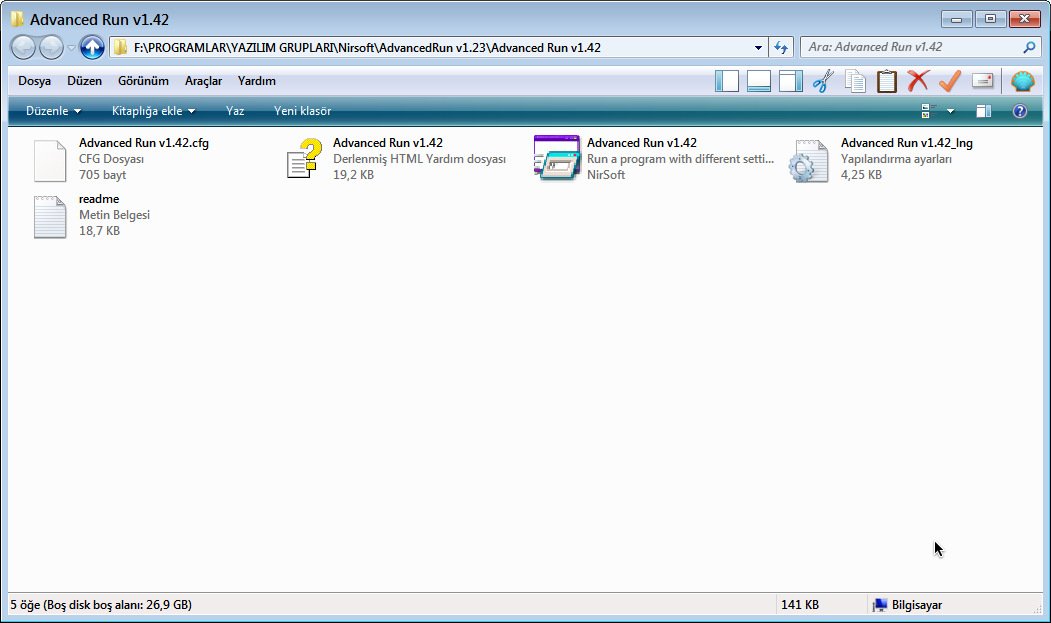The width and height of the screenshot is (1051, 623).
Task: Go up one folder with blue Up arrow
Action: point(92,47)
